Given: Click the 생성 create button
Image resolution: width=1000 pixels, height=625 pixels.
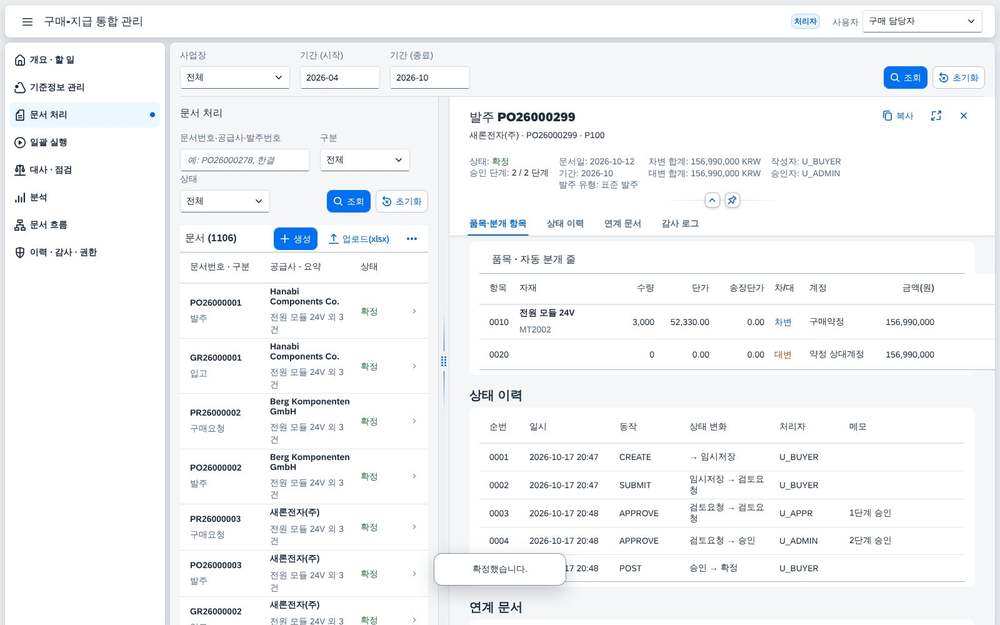Looking at the screenshot, I should [295, 239].
